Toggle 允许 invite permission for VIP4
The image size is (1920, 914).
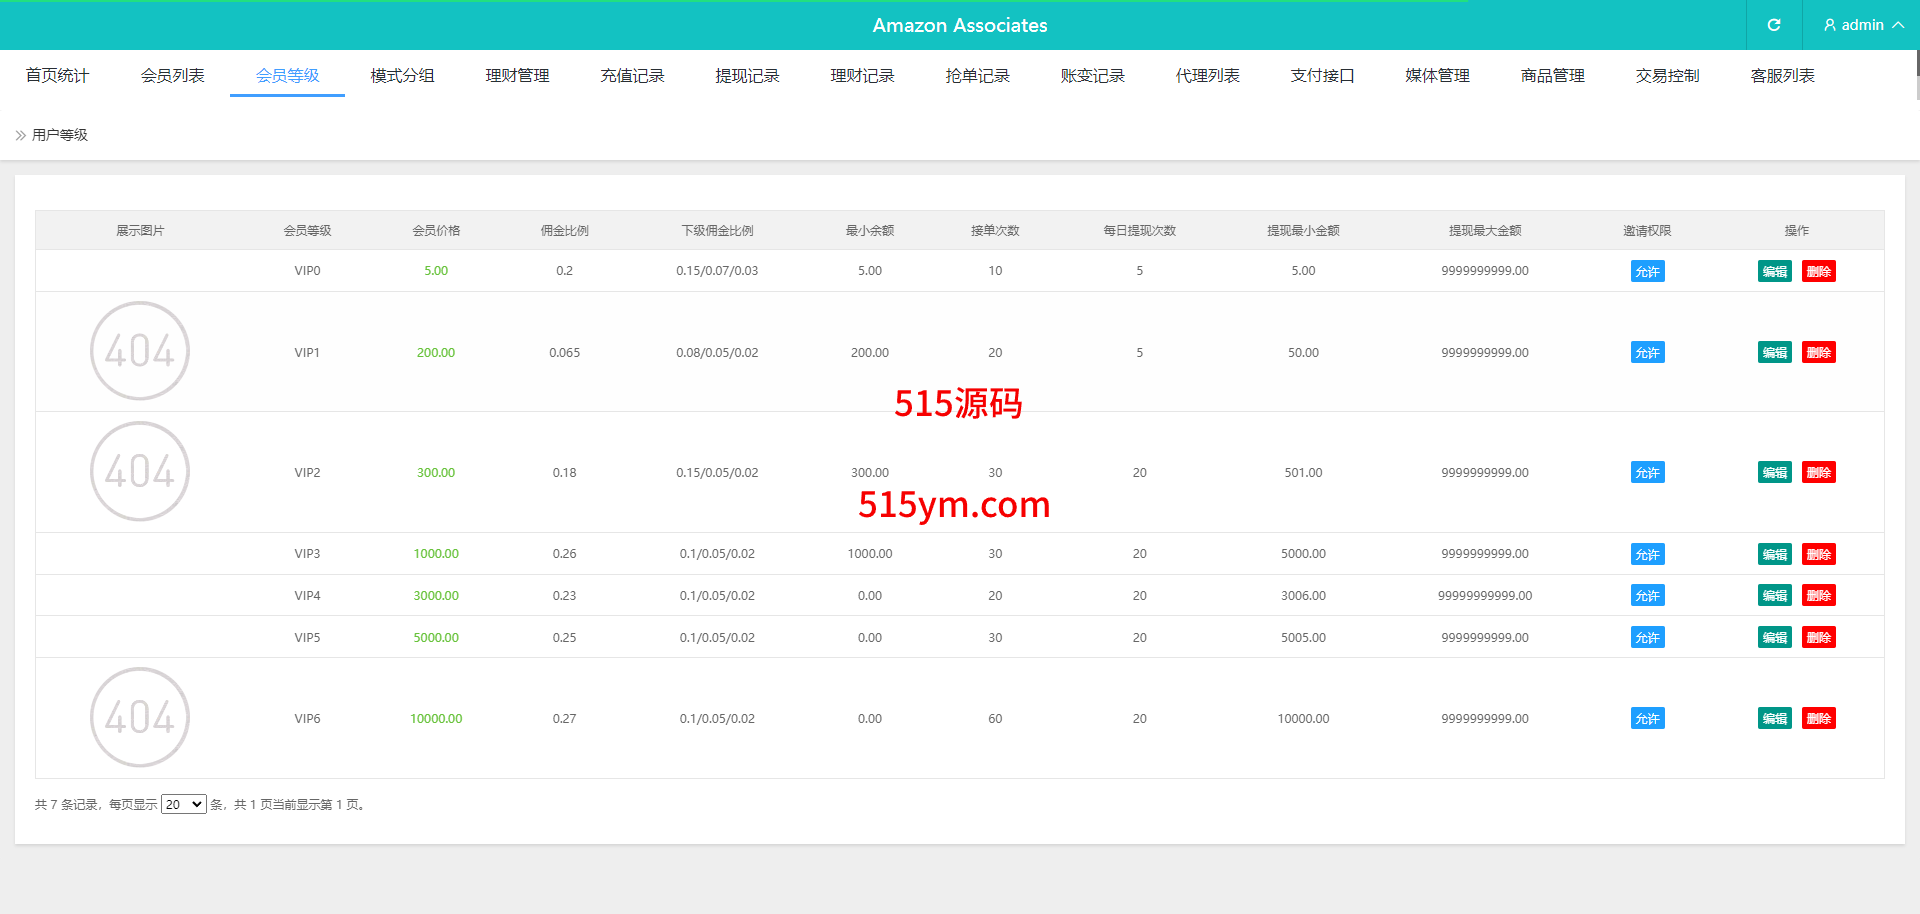1647,596
